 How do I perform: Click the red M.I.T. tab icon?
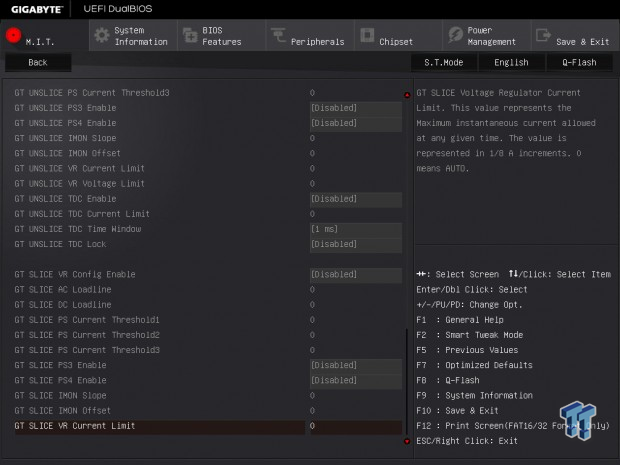[x=13, y=36]
